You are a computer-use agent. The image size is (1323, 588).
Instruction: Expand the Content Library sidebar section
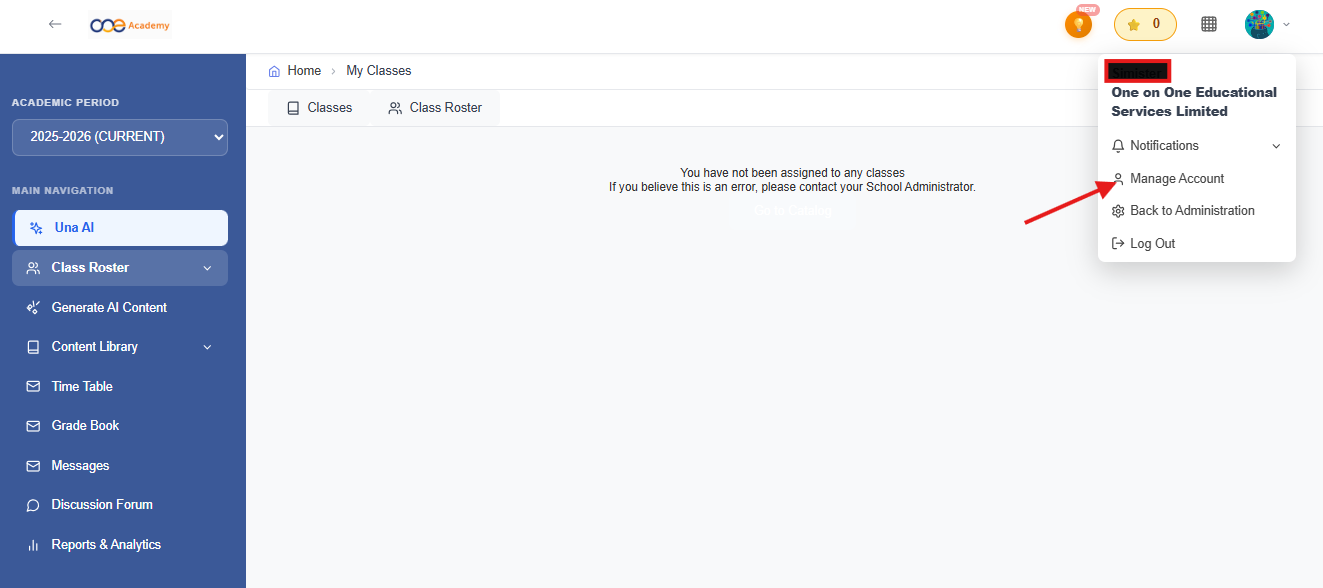(120, 347)
